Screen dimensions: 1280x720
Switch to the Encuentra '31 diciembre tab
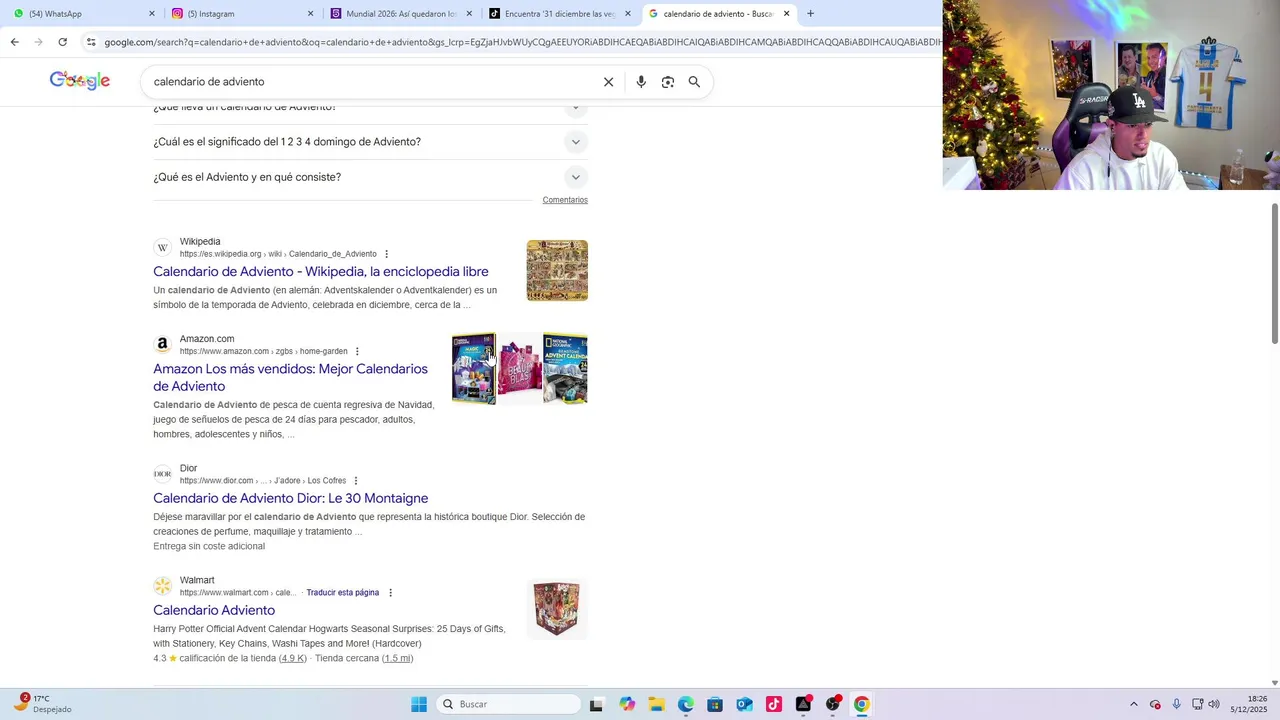click(558, 14)
